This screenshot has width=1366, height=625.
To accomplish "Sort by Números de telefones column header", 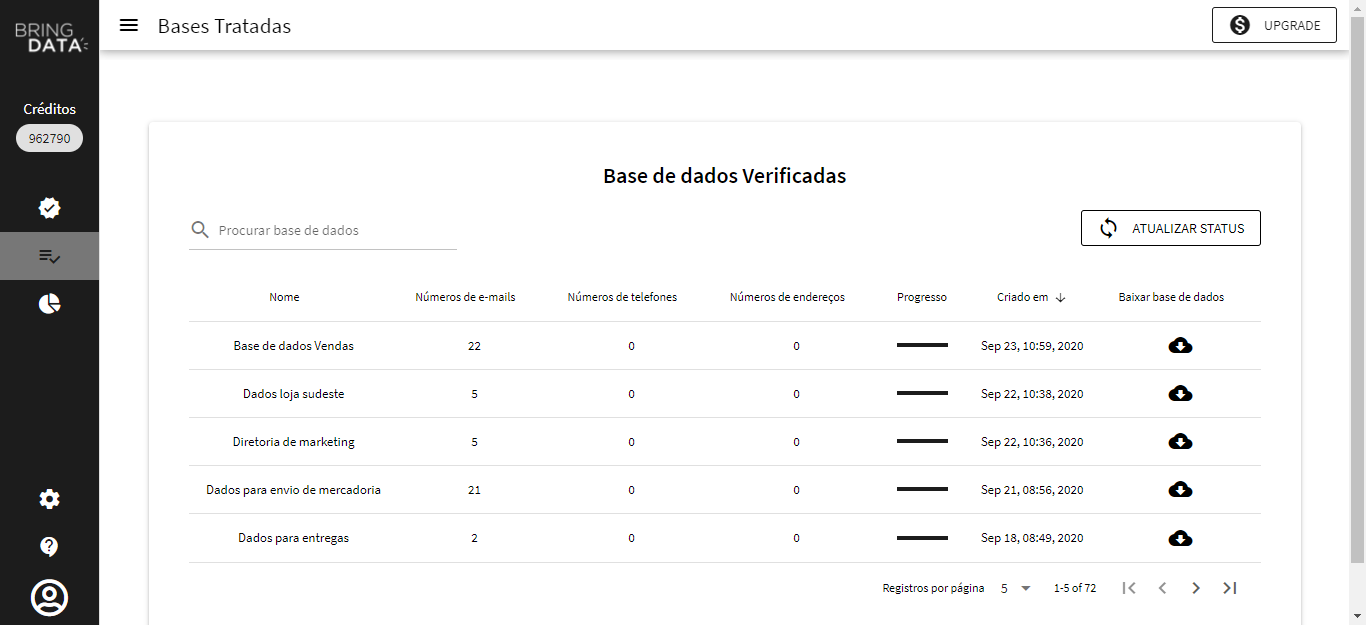I will pos(622,297).
